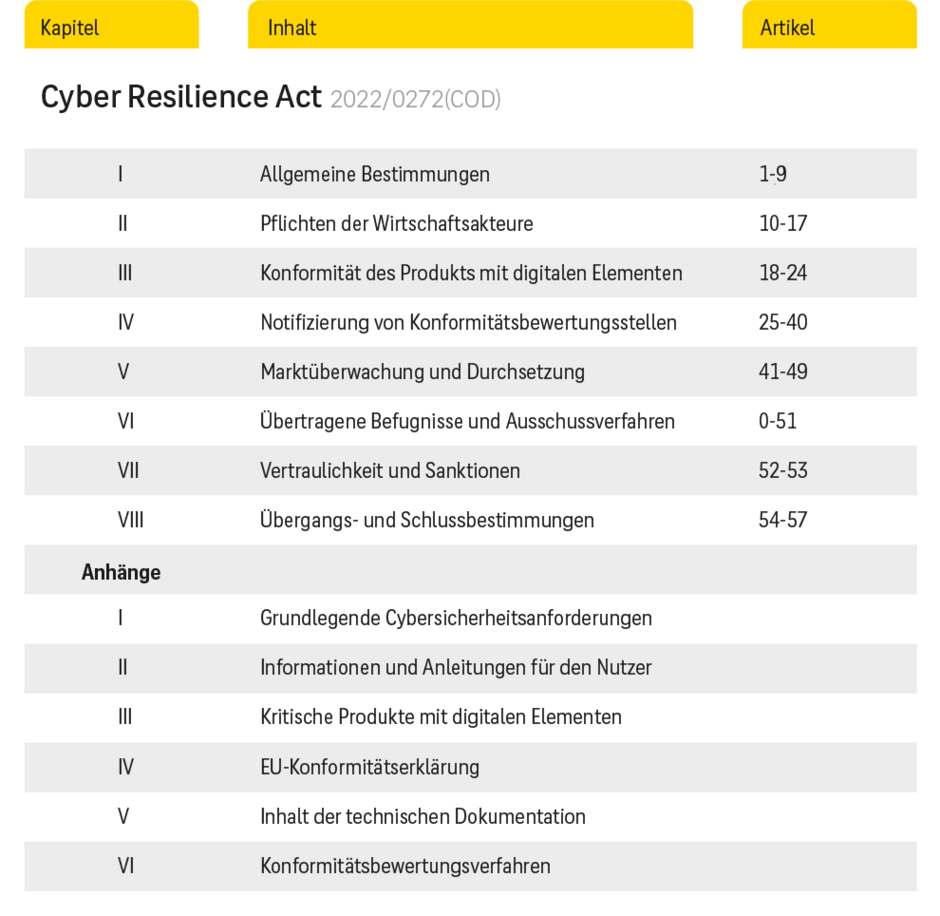The image size is (940, 916).
Task: Click Kritische Produkte mit digitalen Elementen
Action: click(441, 717)
